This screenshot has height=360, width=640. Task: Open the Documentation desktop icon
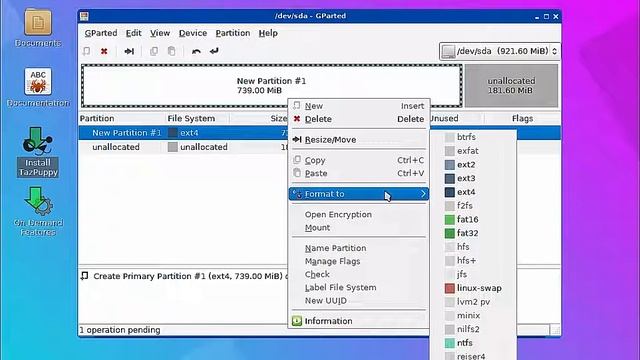[38, 87]
